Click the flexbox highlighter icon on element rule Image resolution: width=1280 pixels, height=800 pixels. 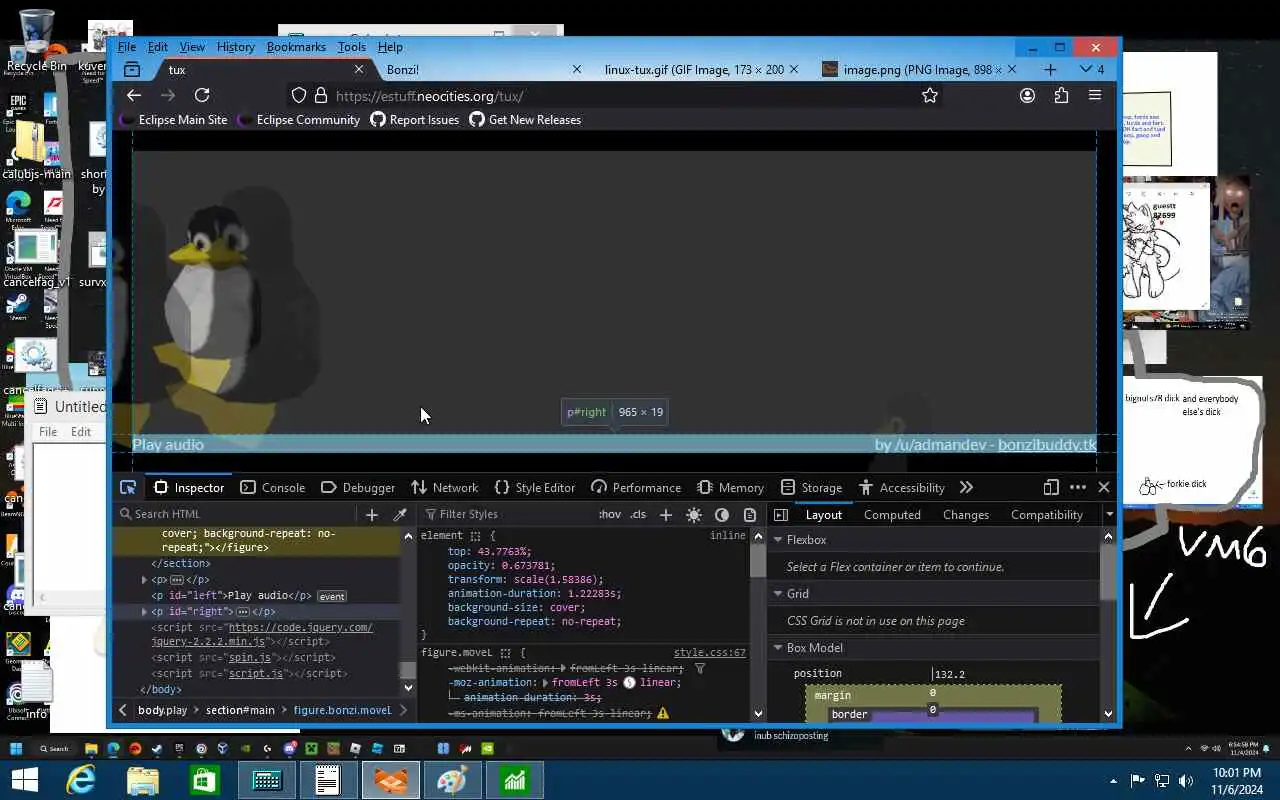[x=477, y=536]
